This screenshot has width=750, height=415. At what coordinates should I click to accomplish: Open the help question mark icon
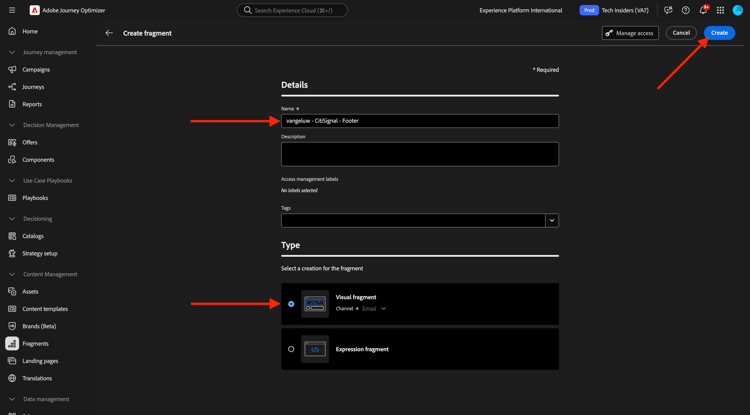click(x=685, y=10)
